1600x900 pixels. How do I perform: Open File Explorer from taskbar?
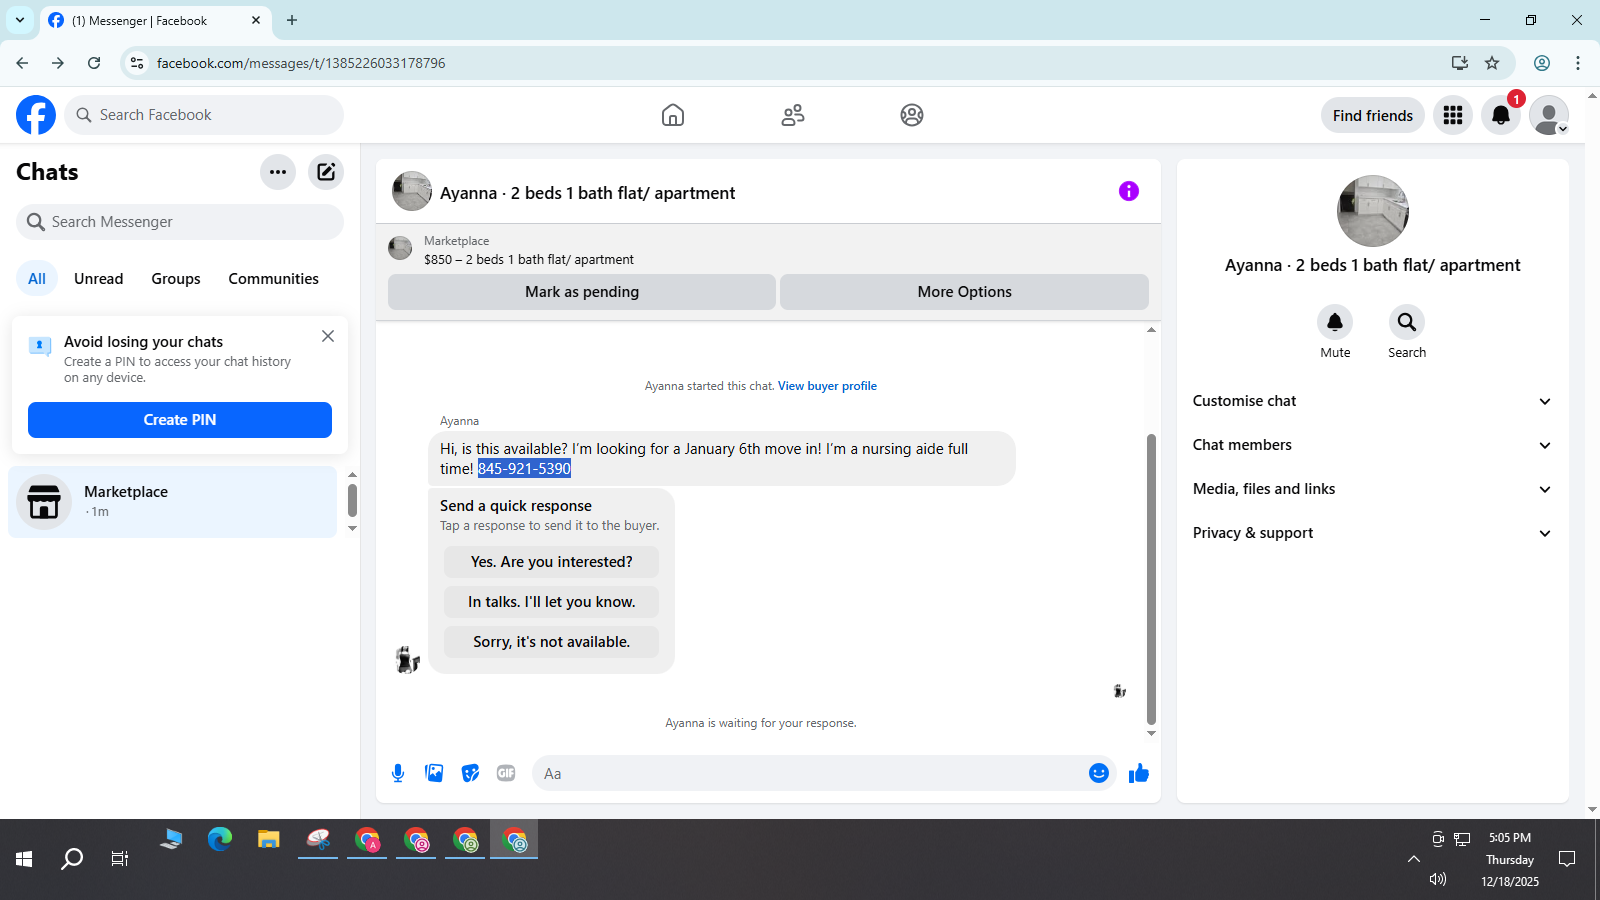click(269, 840)
